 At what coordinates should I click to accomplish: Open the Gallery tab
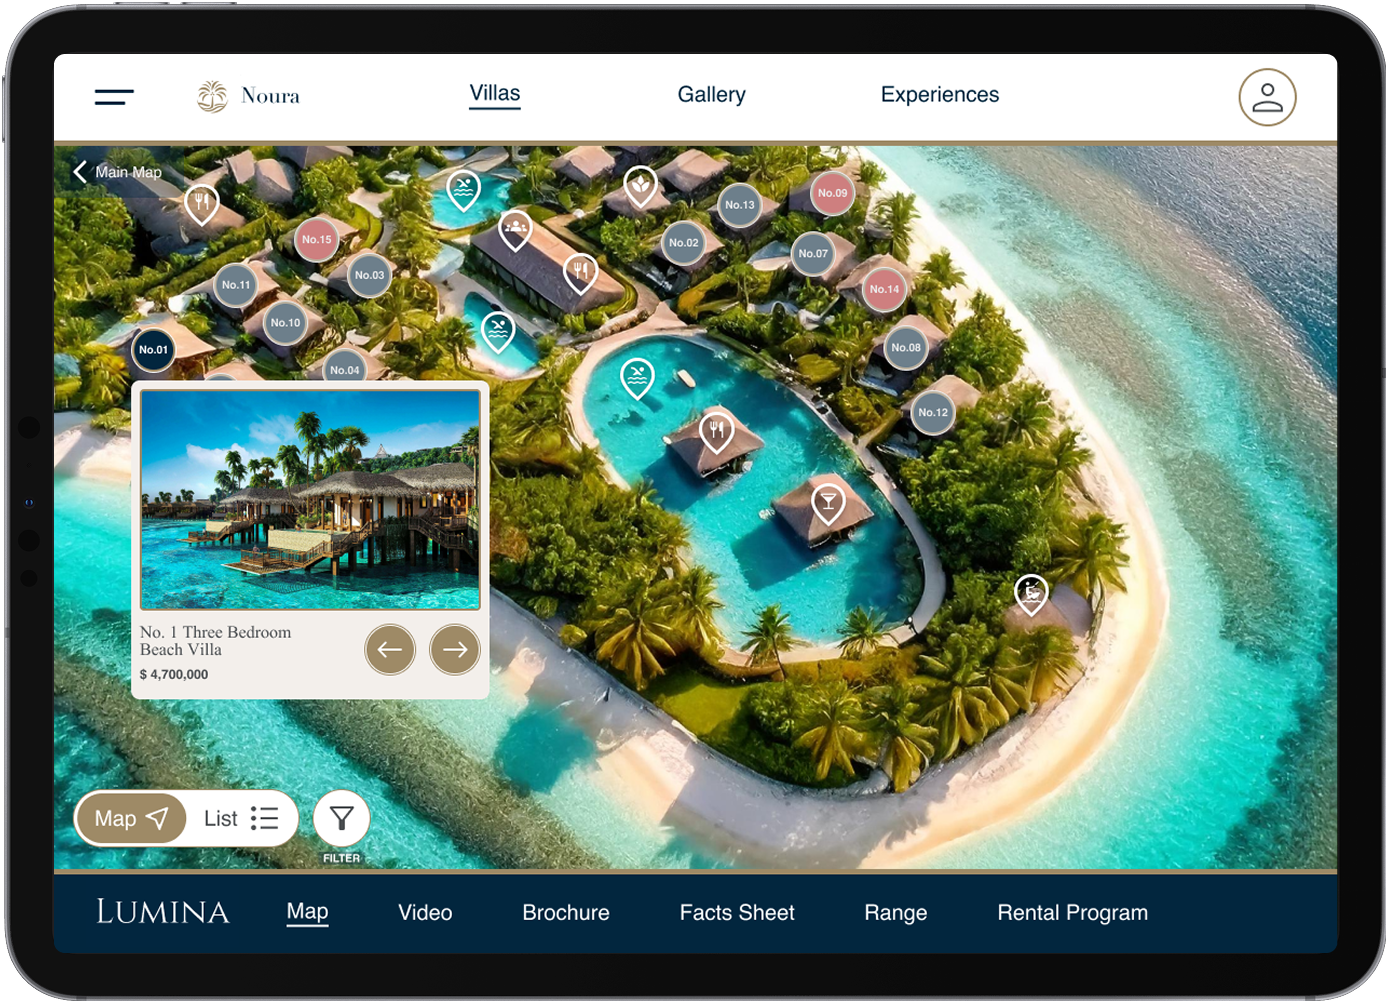(x=711, y=95)
